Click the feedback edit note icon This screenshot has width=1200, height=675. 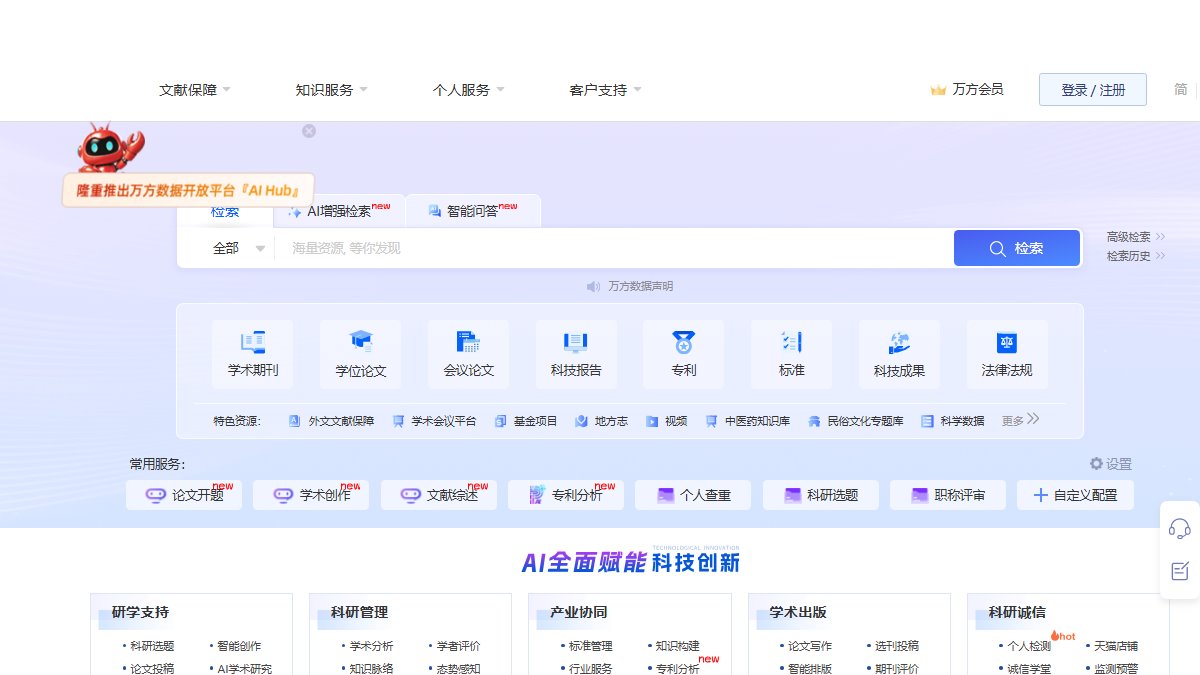click(x=1180, y=571)
